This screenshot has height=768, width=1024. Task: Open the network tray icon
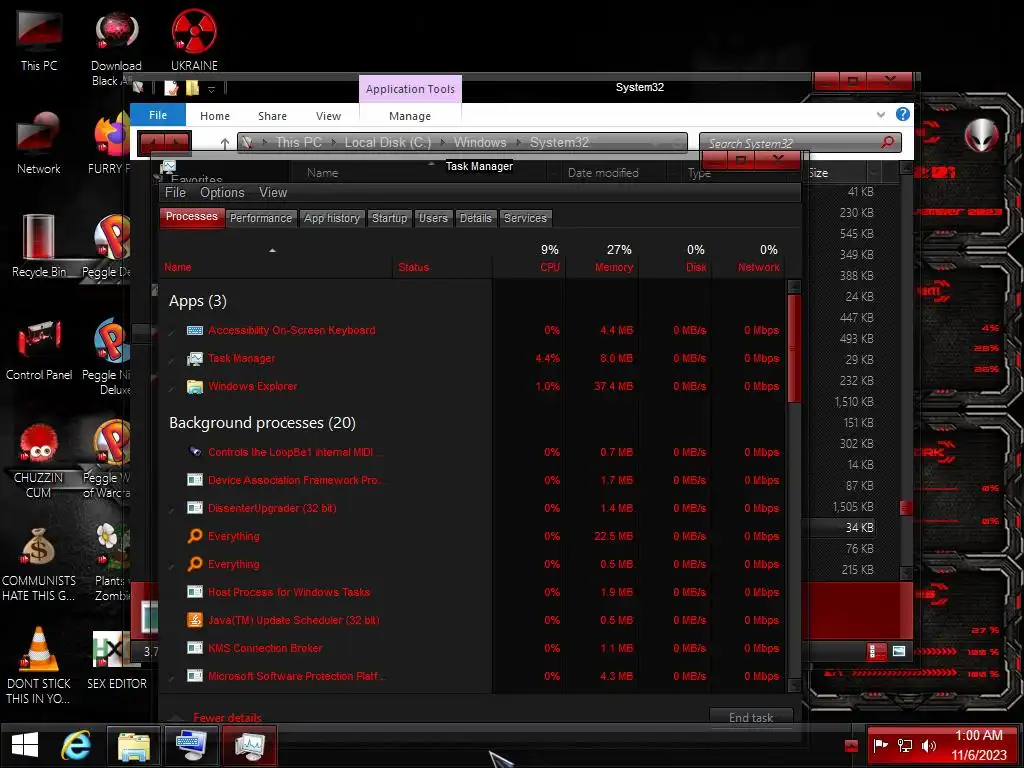point(904,745)
